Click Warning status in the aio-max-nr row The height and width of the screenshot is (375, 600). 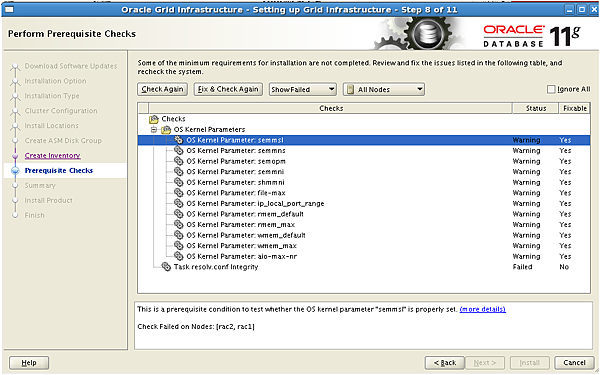click(527, 256)
